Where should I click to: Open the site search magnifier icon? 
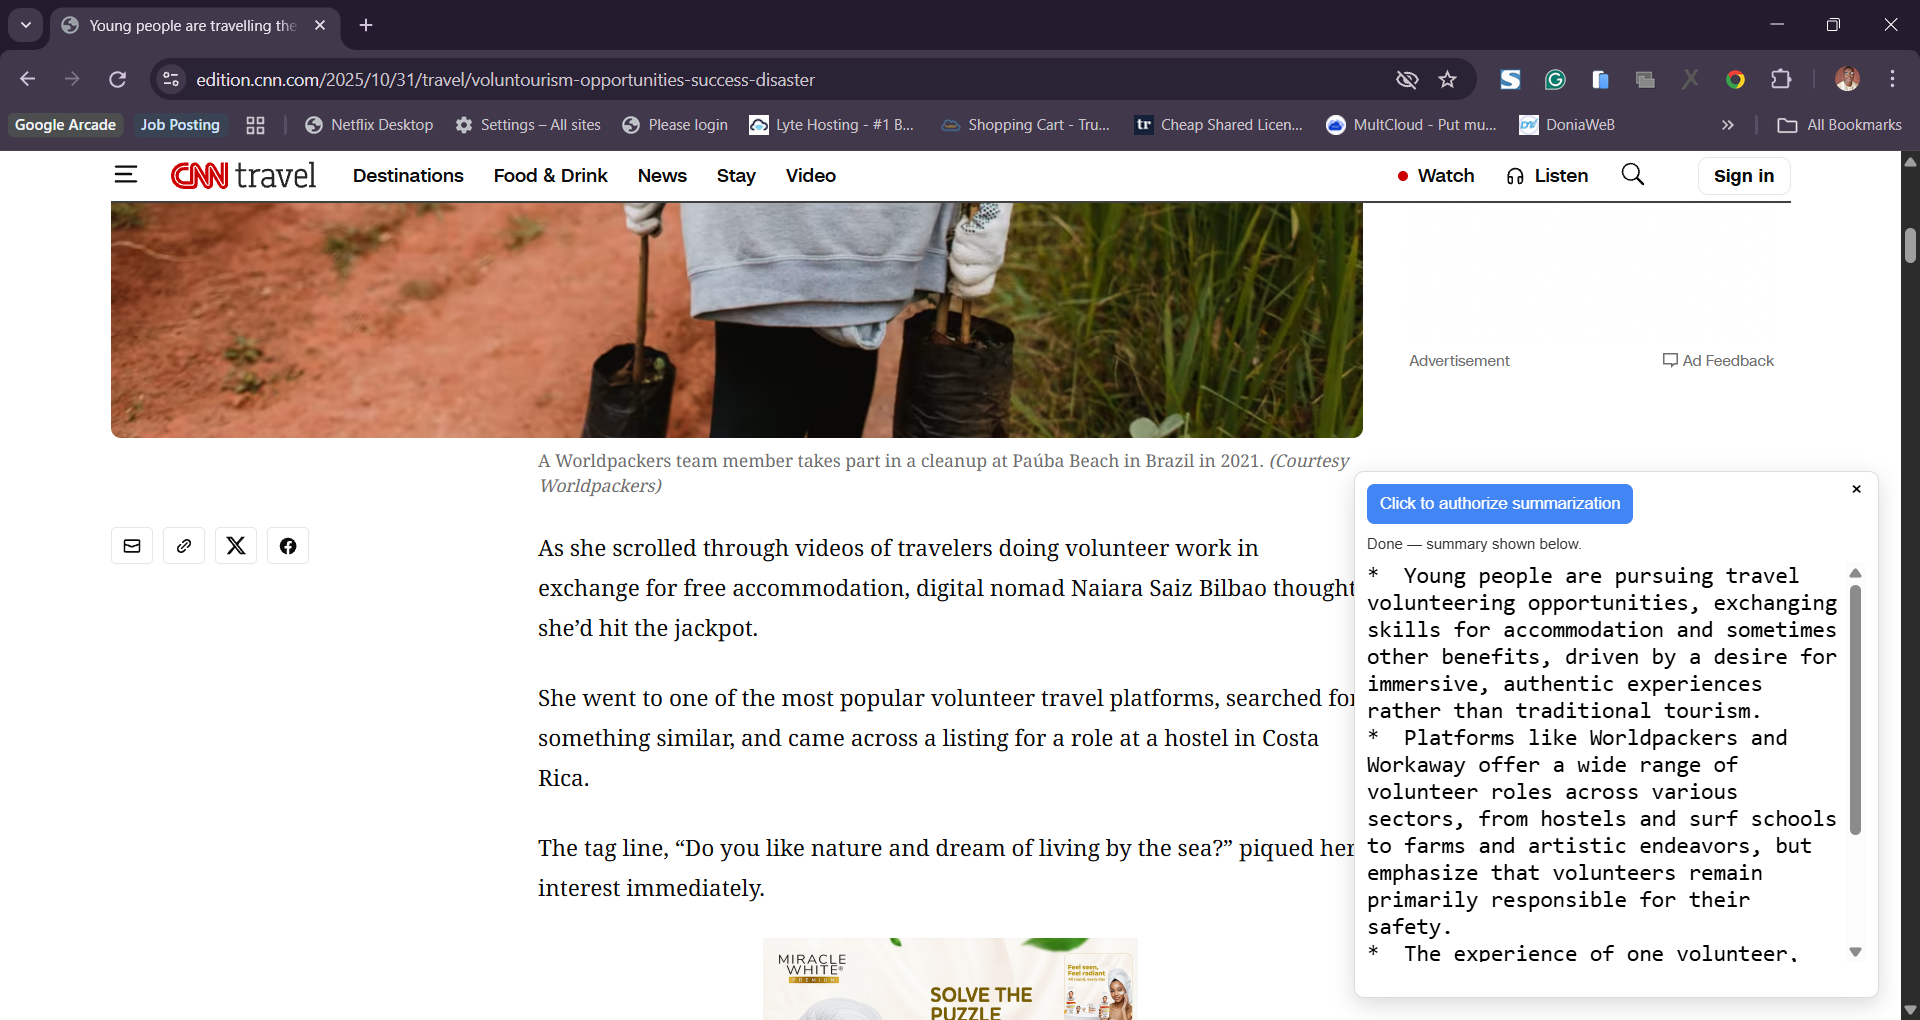tap(1632, 175)
